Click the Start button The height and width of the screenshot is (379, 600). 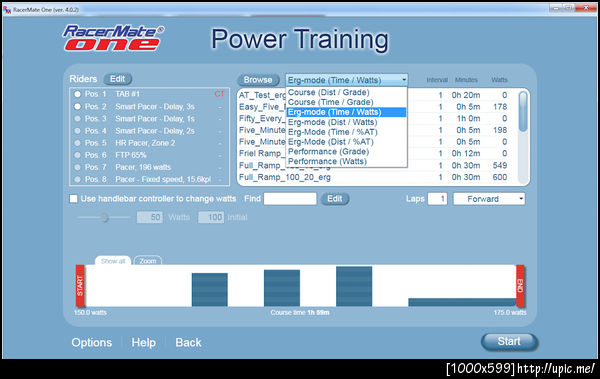pyautogui.click(x=509, y=341)
